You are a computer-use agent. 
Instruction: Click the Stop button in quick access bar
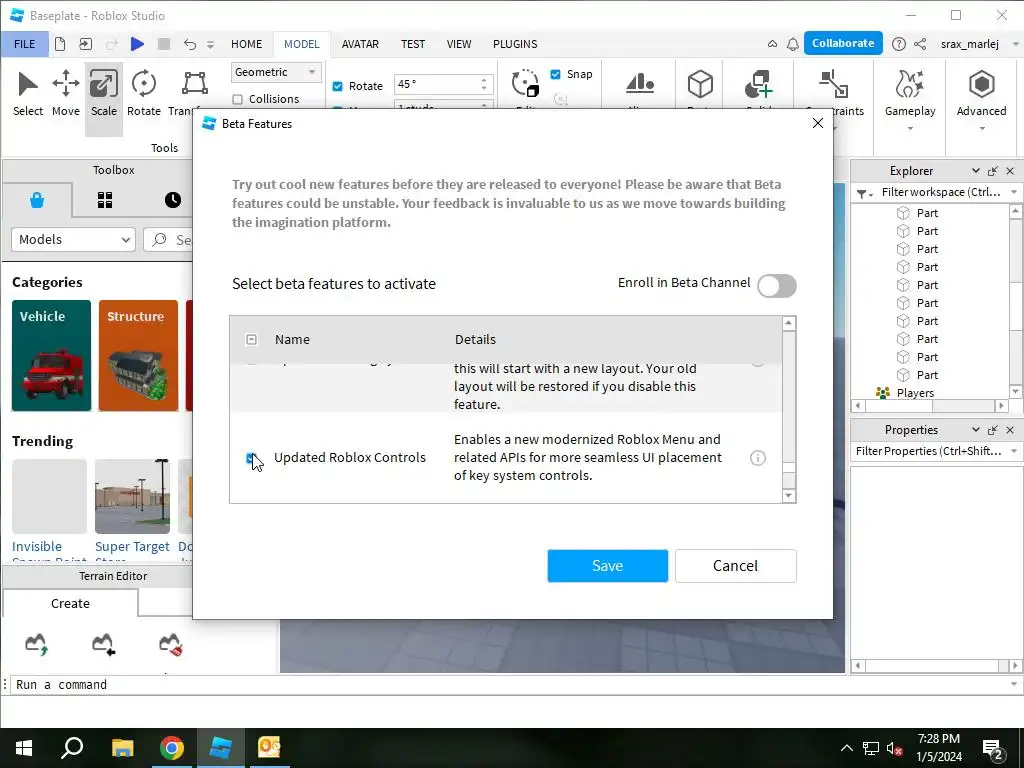pyautogui.click(x=164, y=44)
